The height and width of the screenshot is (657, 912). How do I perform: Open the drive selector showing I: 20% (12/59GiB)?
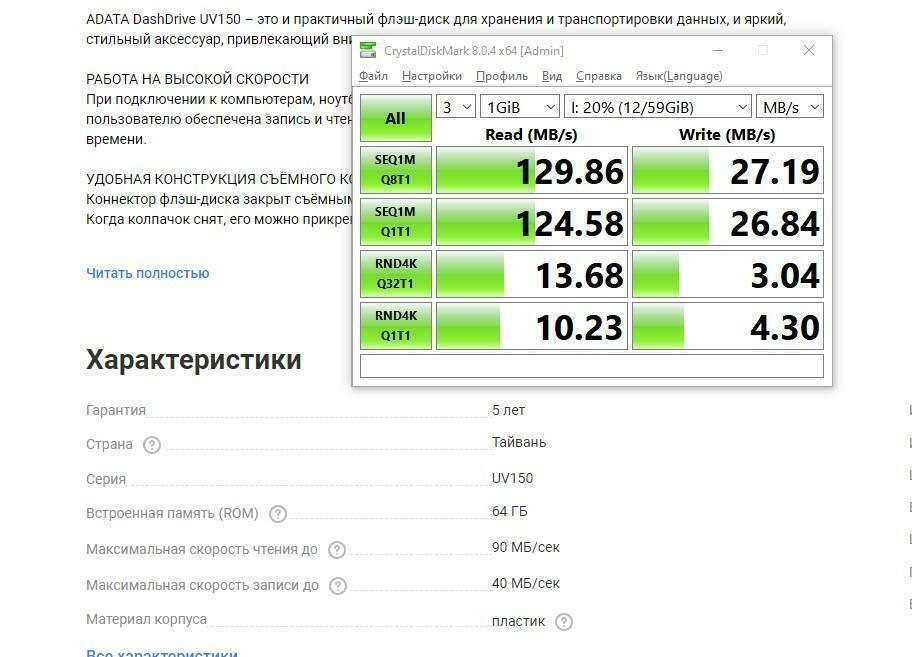click(x=658, y=107)
